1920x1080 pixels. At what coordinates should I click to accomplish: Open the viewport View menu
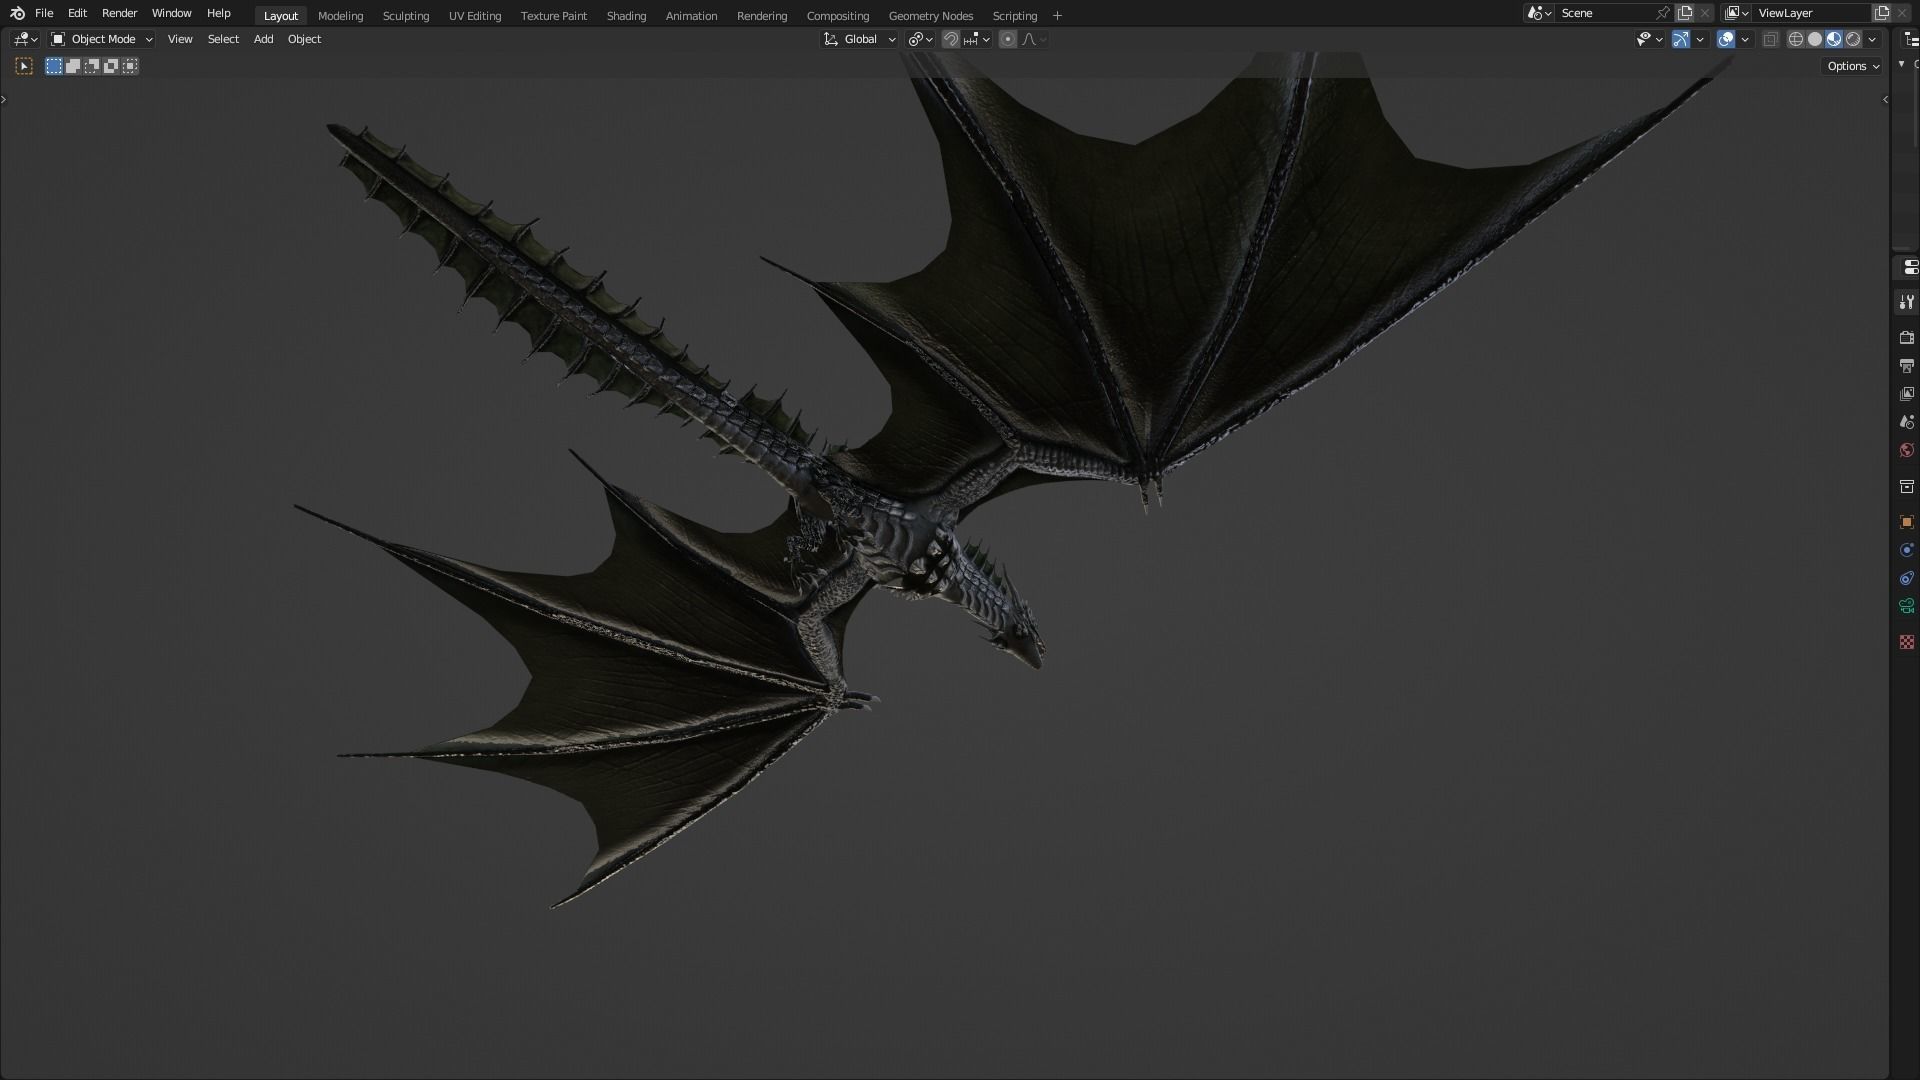click(x=180, y=39)
